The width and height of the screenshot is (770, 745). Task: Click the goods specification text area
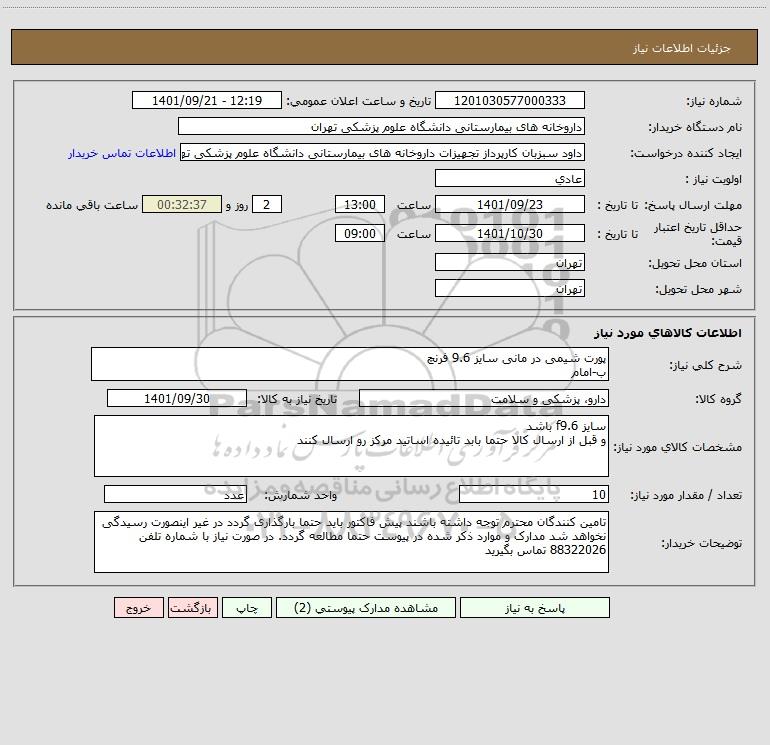coord(351,446)
